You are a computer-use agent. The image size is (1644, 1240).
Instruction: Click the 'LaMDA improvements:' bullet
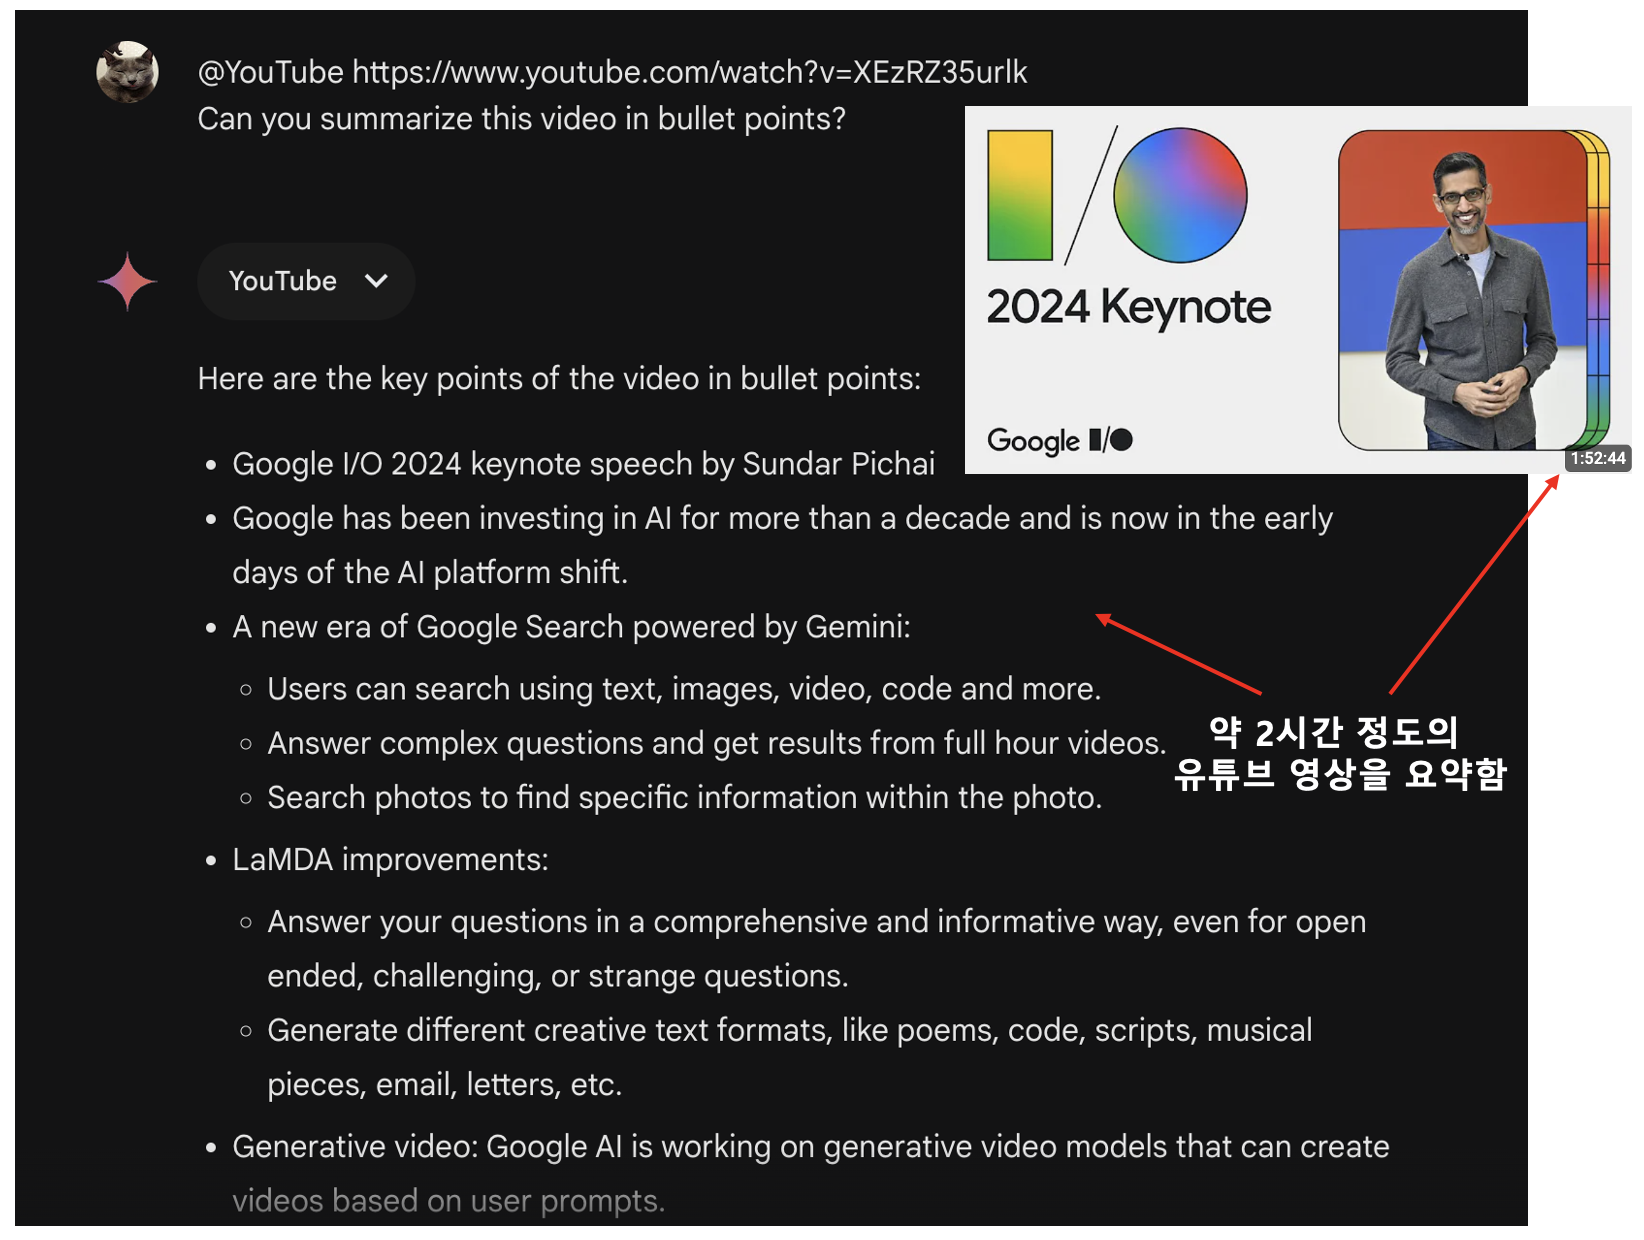click(390, 859)
